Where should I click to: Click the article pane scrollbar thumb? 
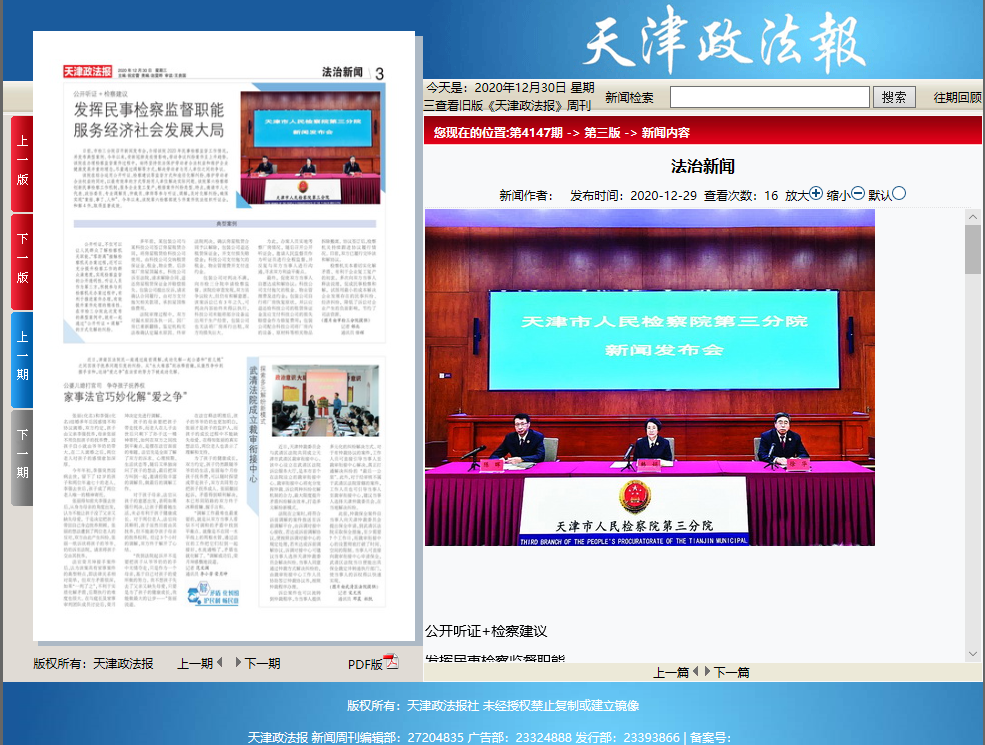click(973, 249)
